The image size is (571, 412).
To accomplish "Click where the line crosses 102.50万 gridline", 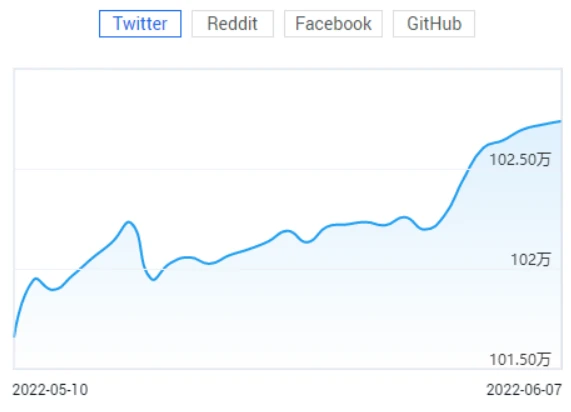I will click(469, 169).
